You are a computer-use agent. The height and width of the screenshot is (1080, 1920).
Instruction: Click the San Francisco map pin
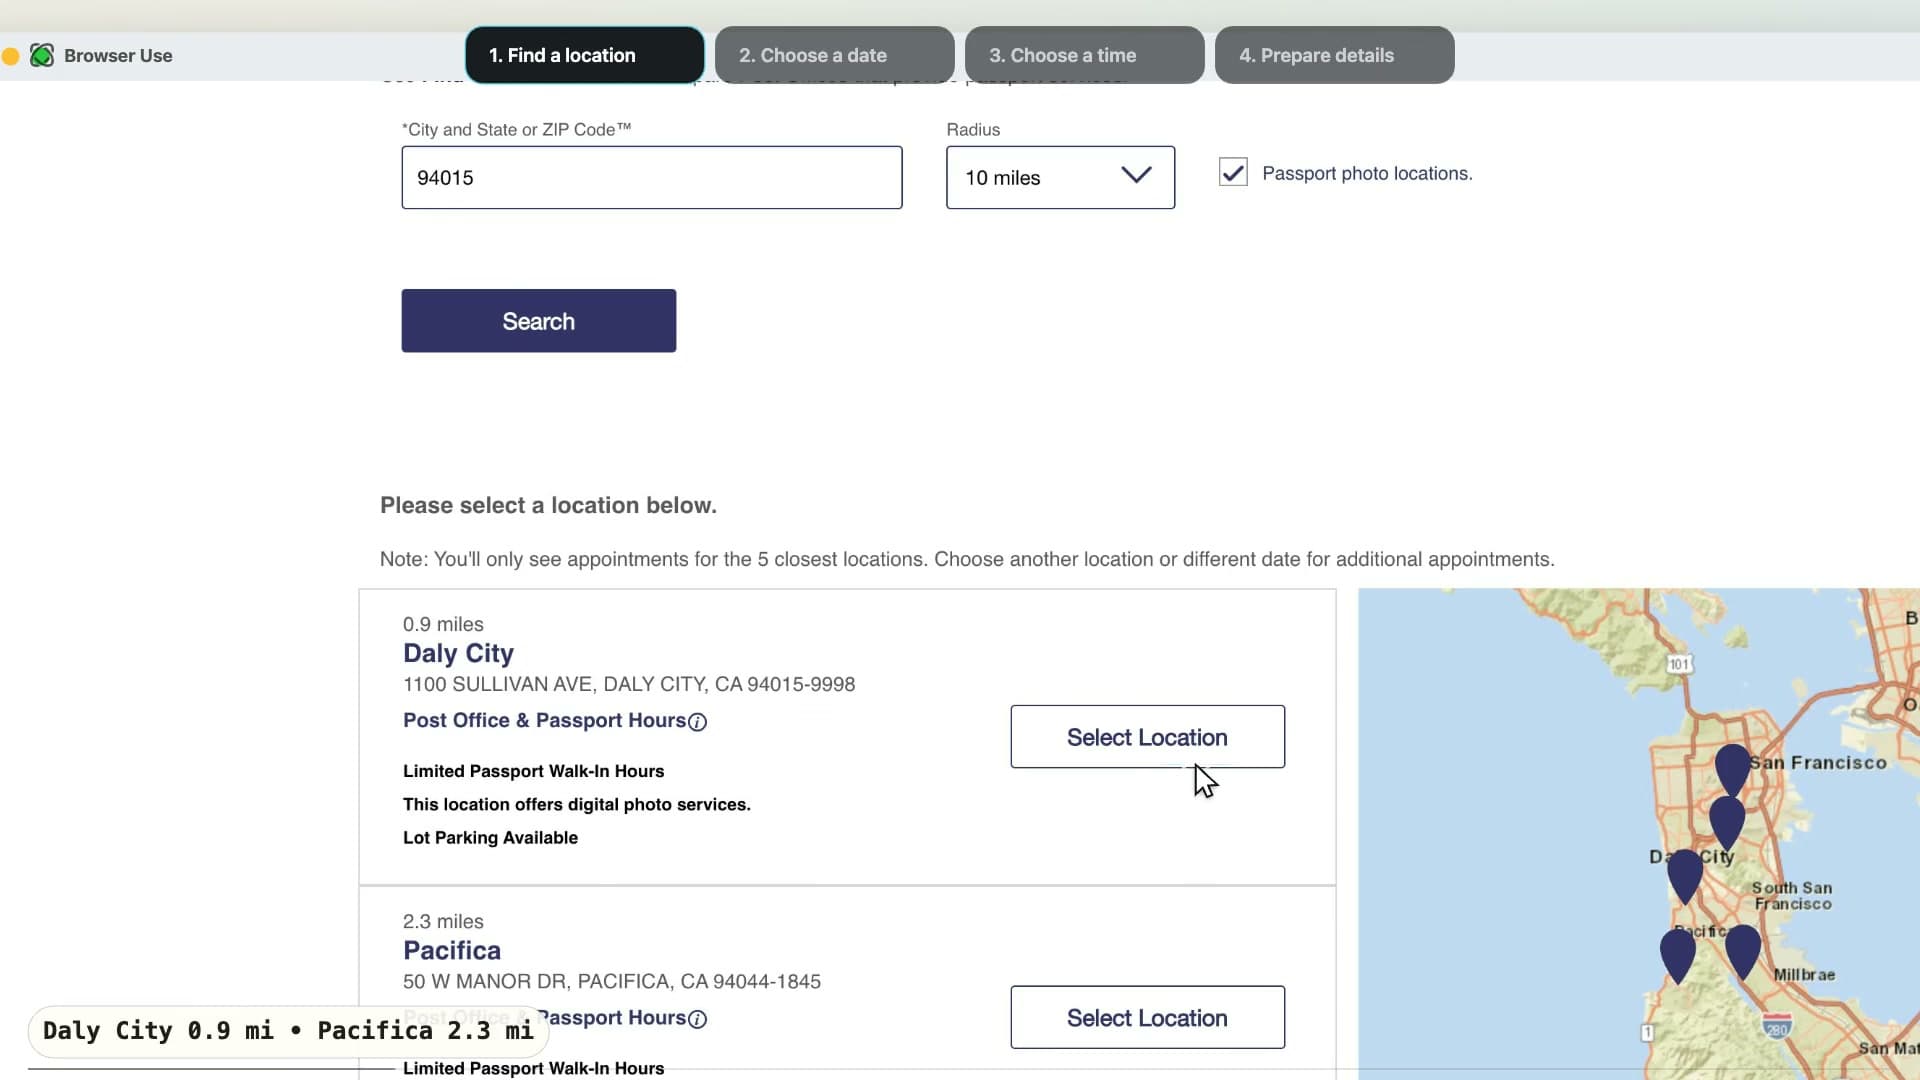click(1732, 768)
